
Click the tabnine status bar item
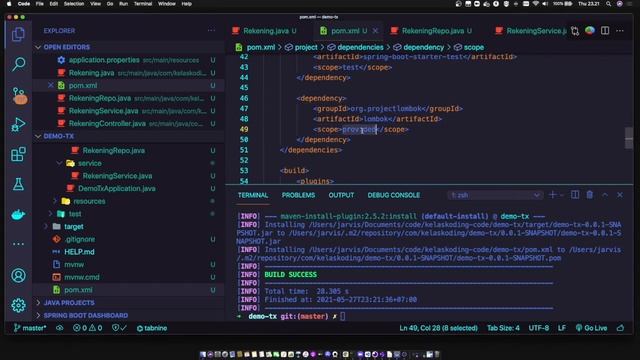(x=152, y=328)
